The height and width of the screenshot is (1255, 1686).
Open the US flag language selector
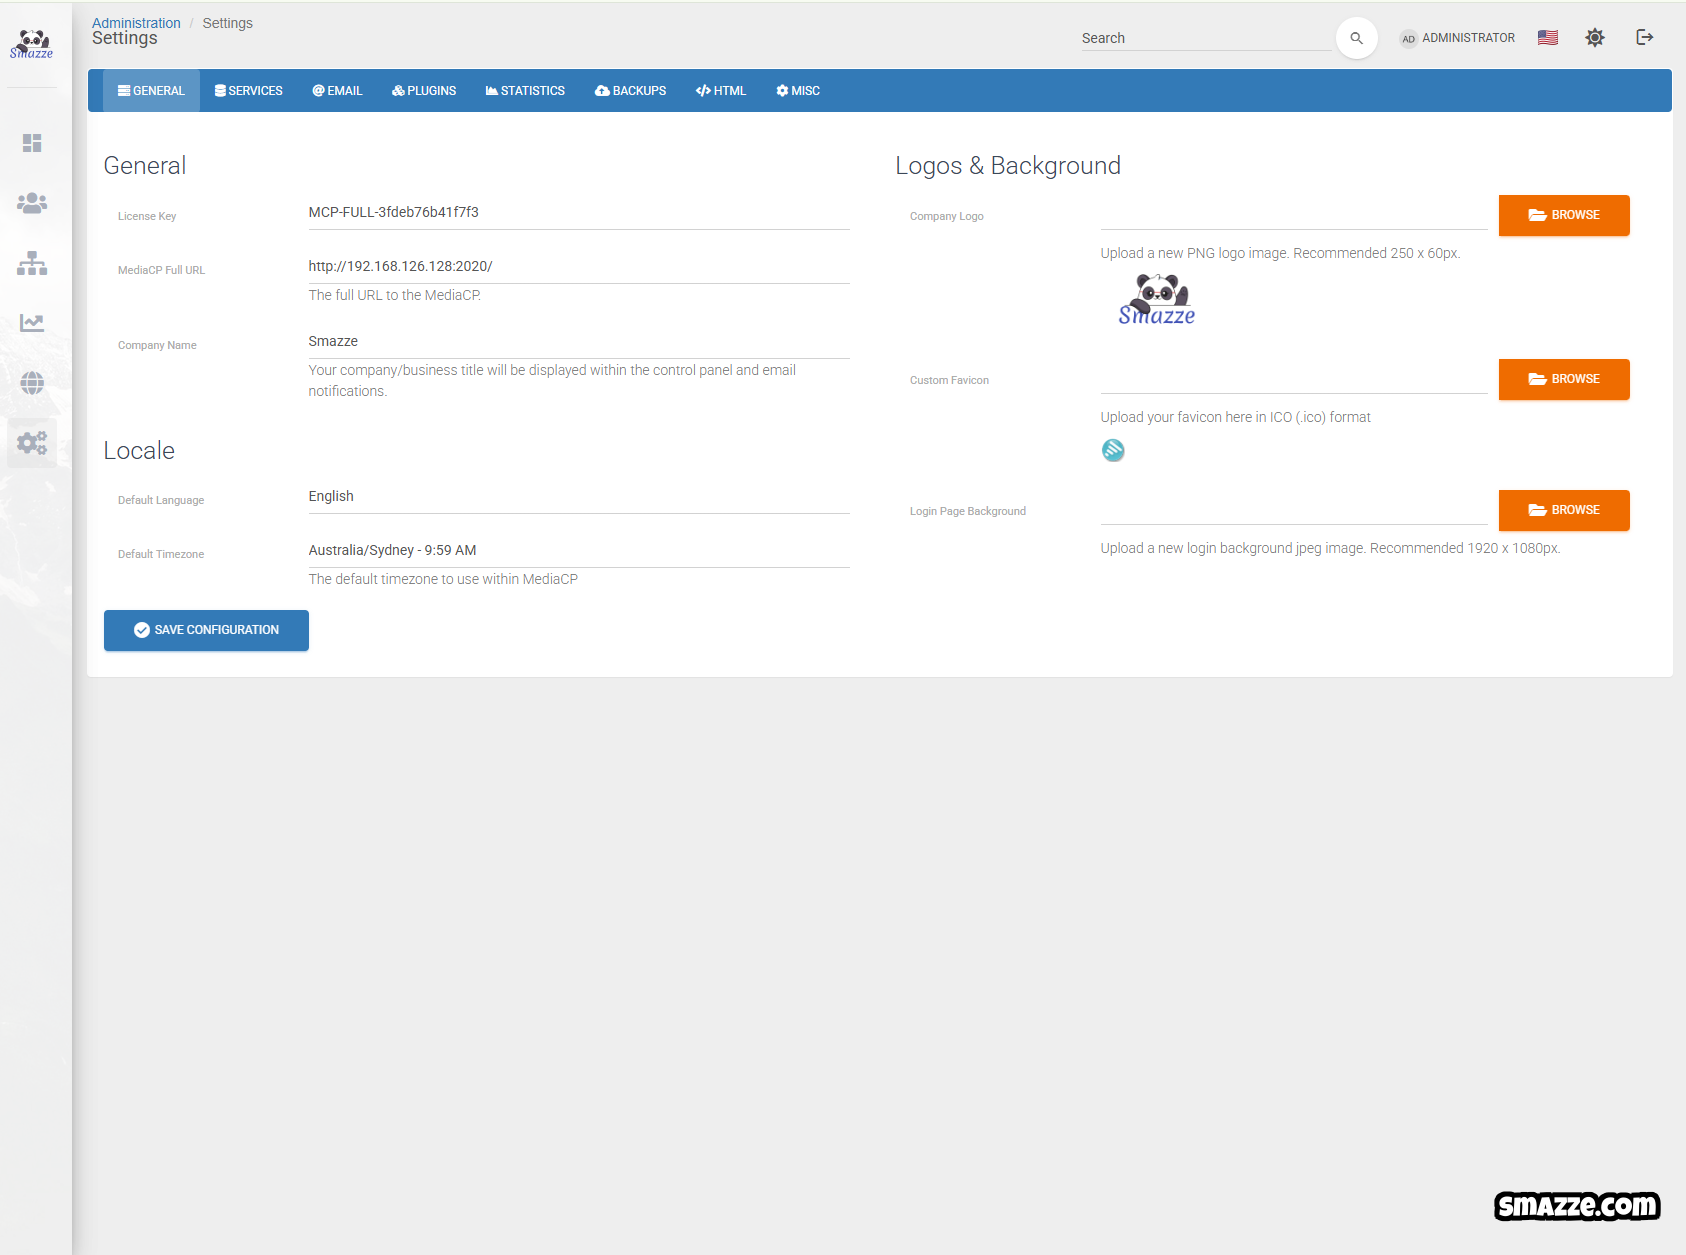[1547, 38]
